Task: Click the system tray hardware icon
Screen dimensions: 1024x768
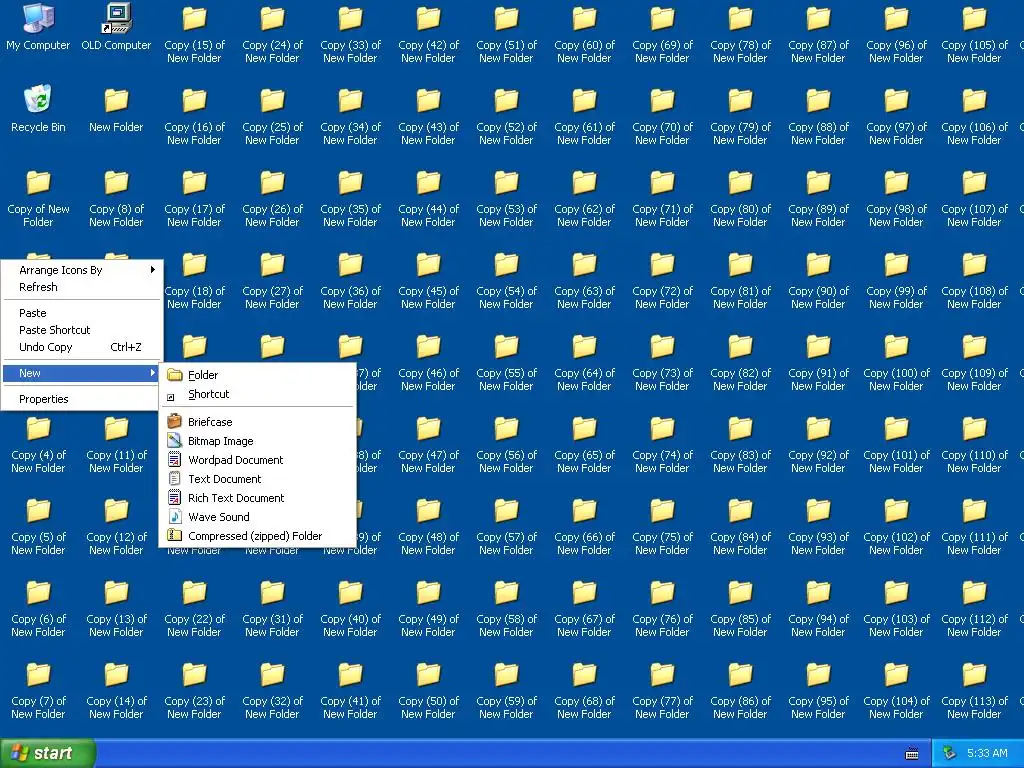Action: click(950, 753)
